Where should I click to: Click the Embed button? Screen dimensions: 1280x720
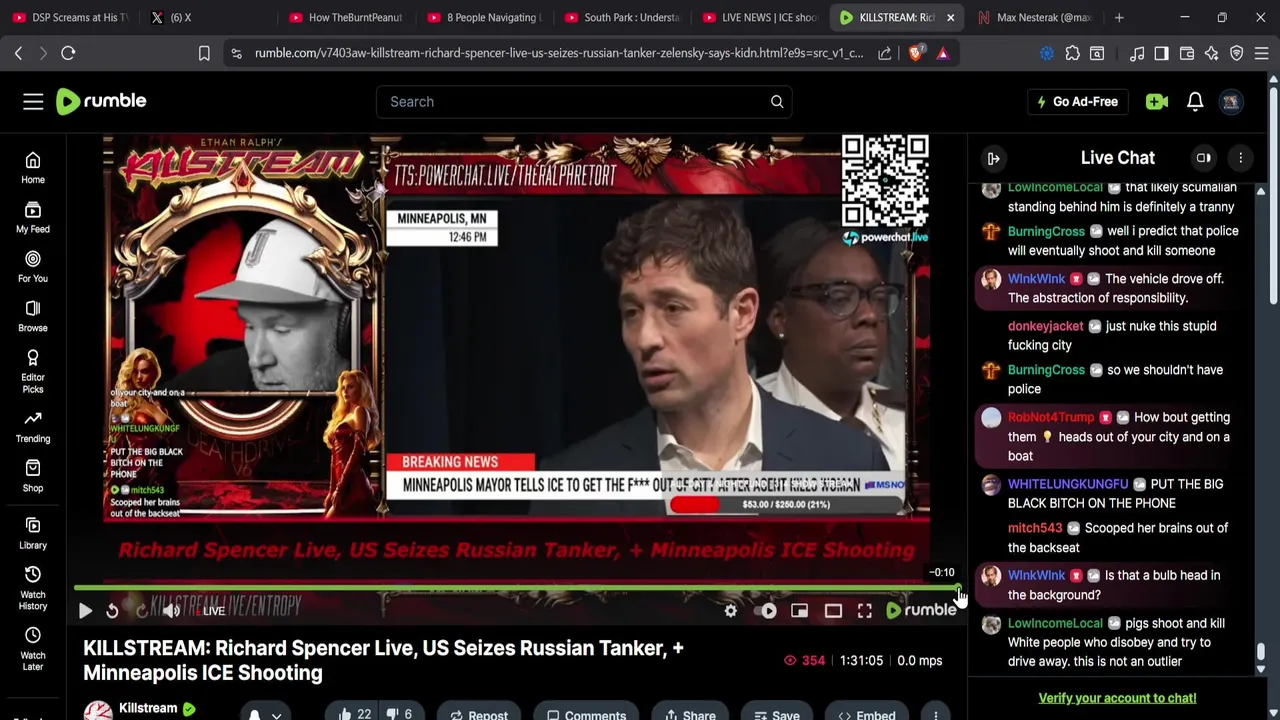867,714
